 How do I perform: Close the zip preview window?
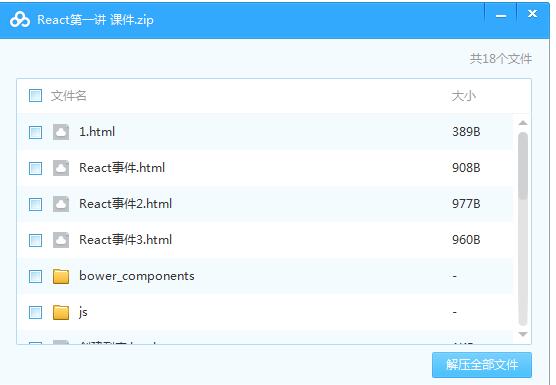[532, 14]
